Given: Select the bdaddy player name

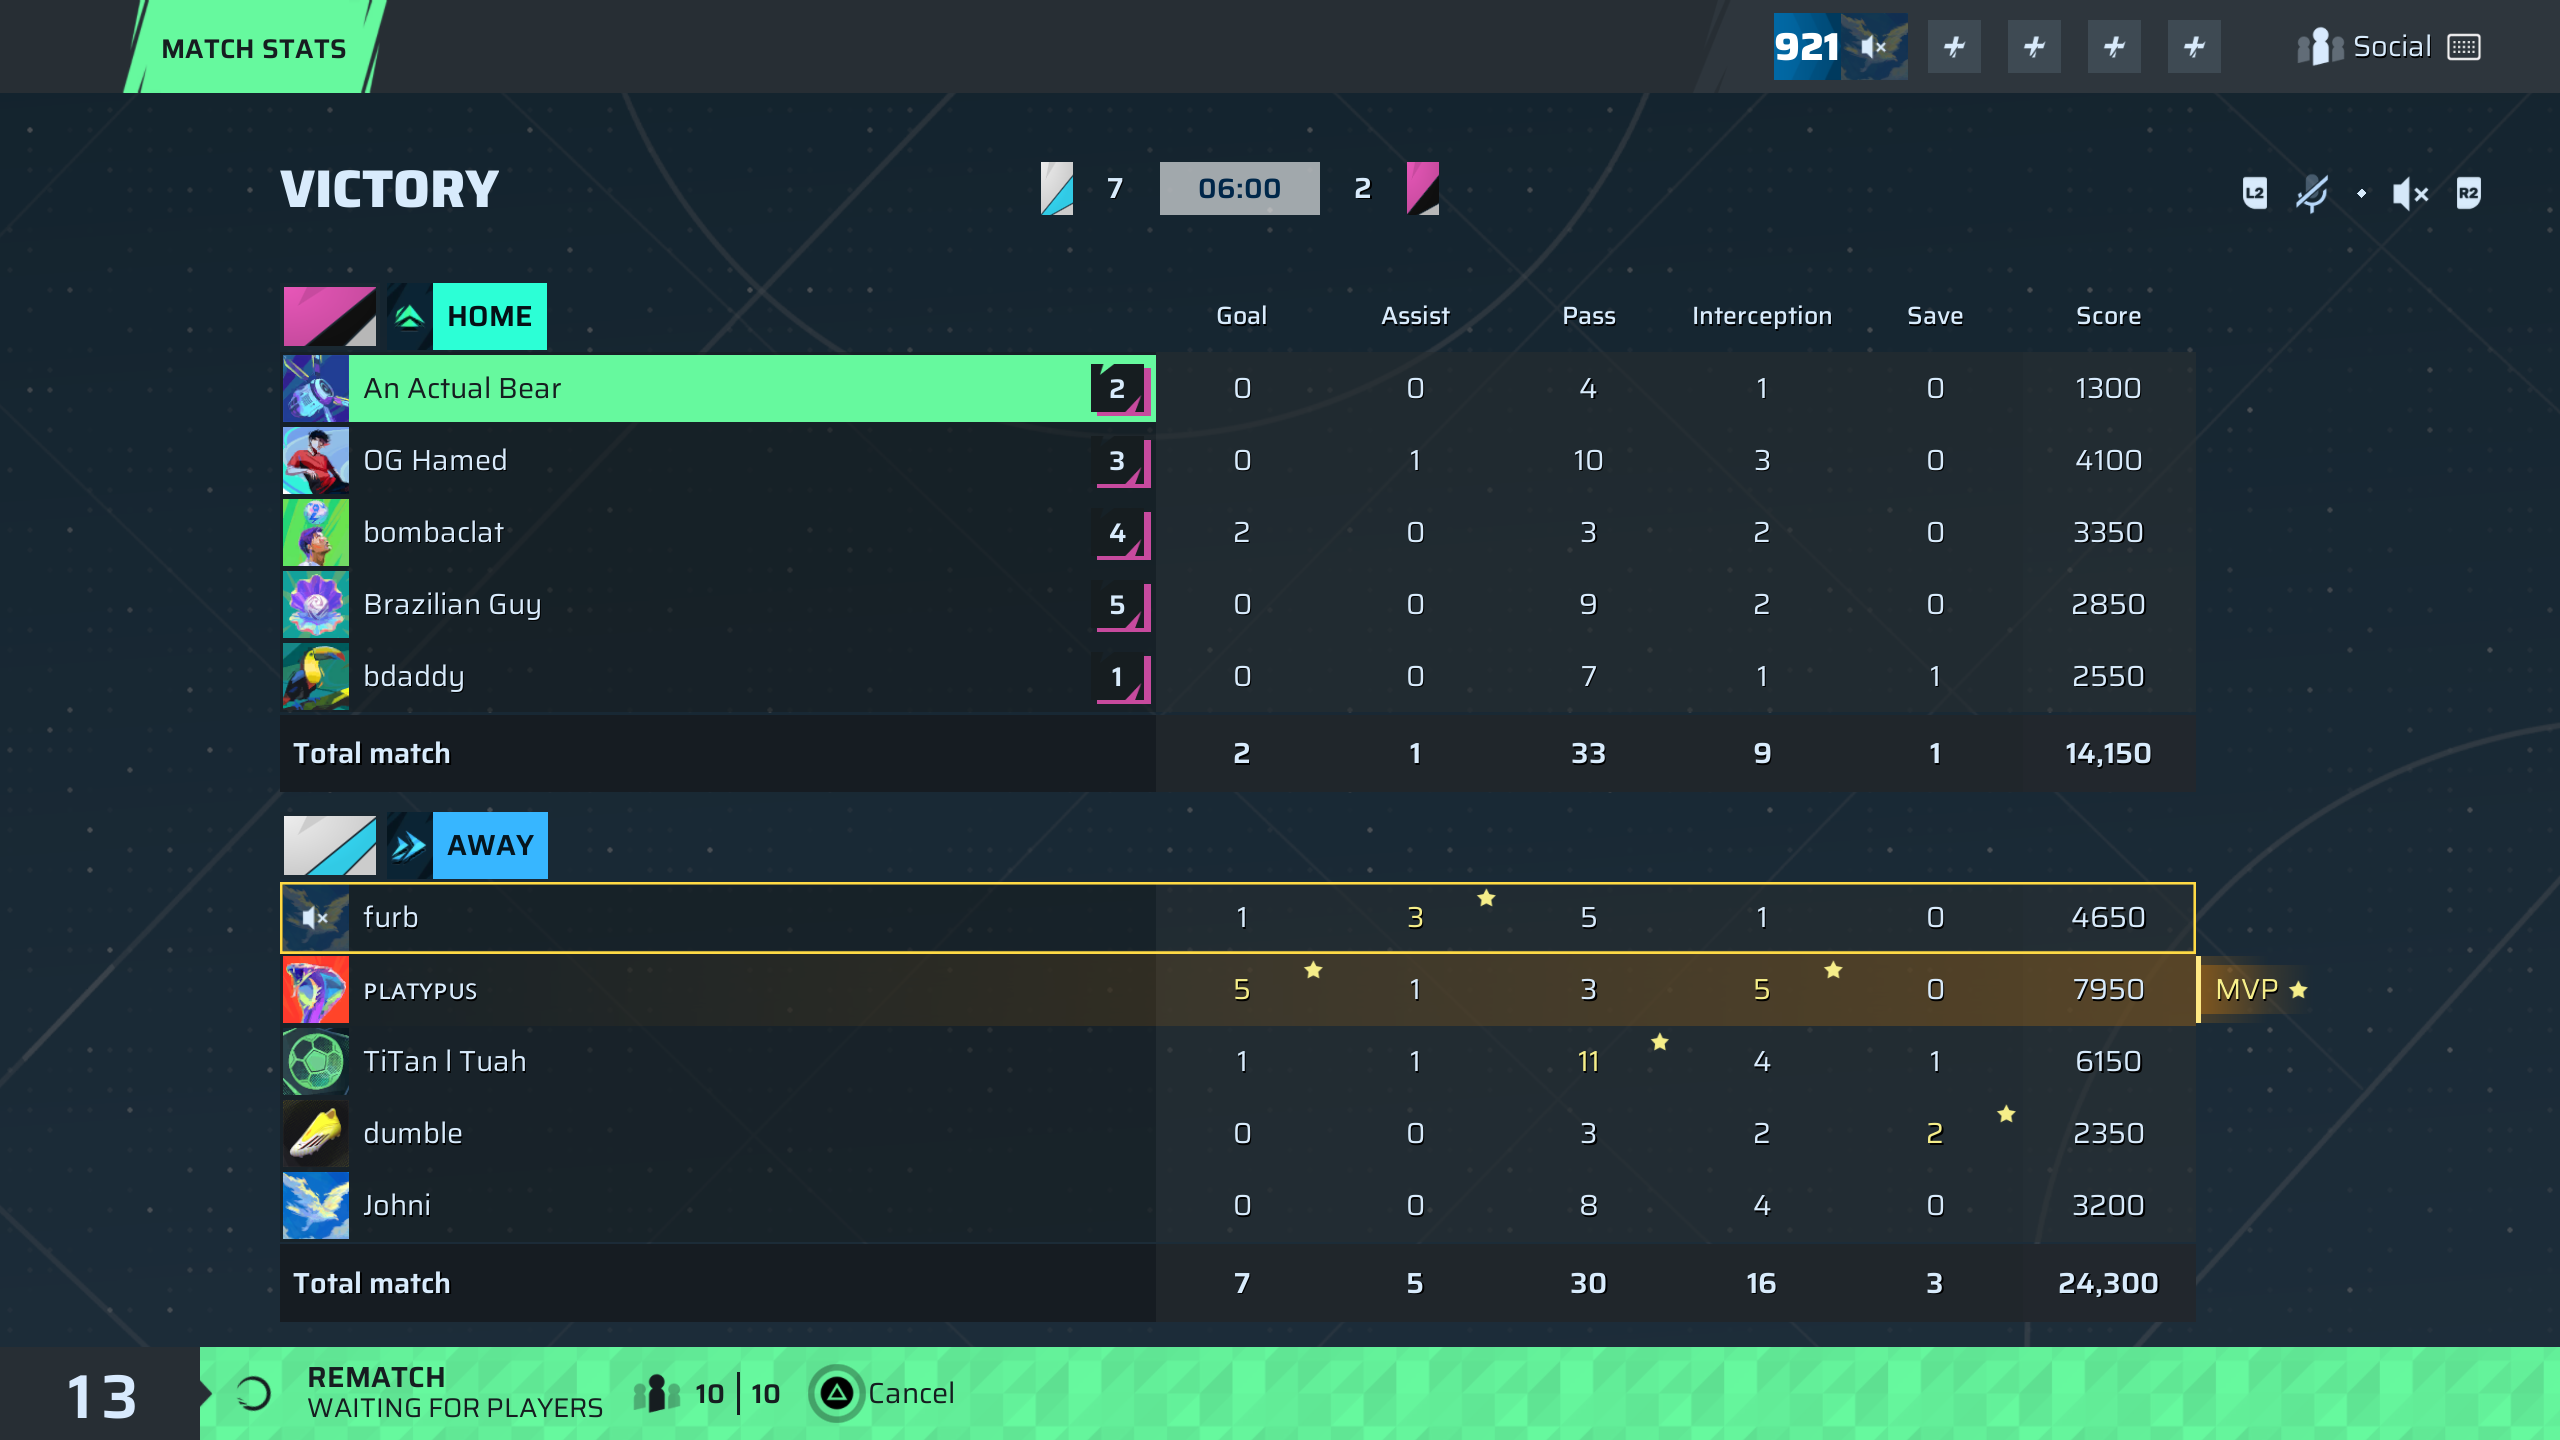Looking at the screenshot, I should pos(414,677).
